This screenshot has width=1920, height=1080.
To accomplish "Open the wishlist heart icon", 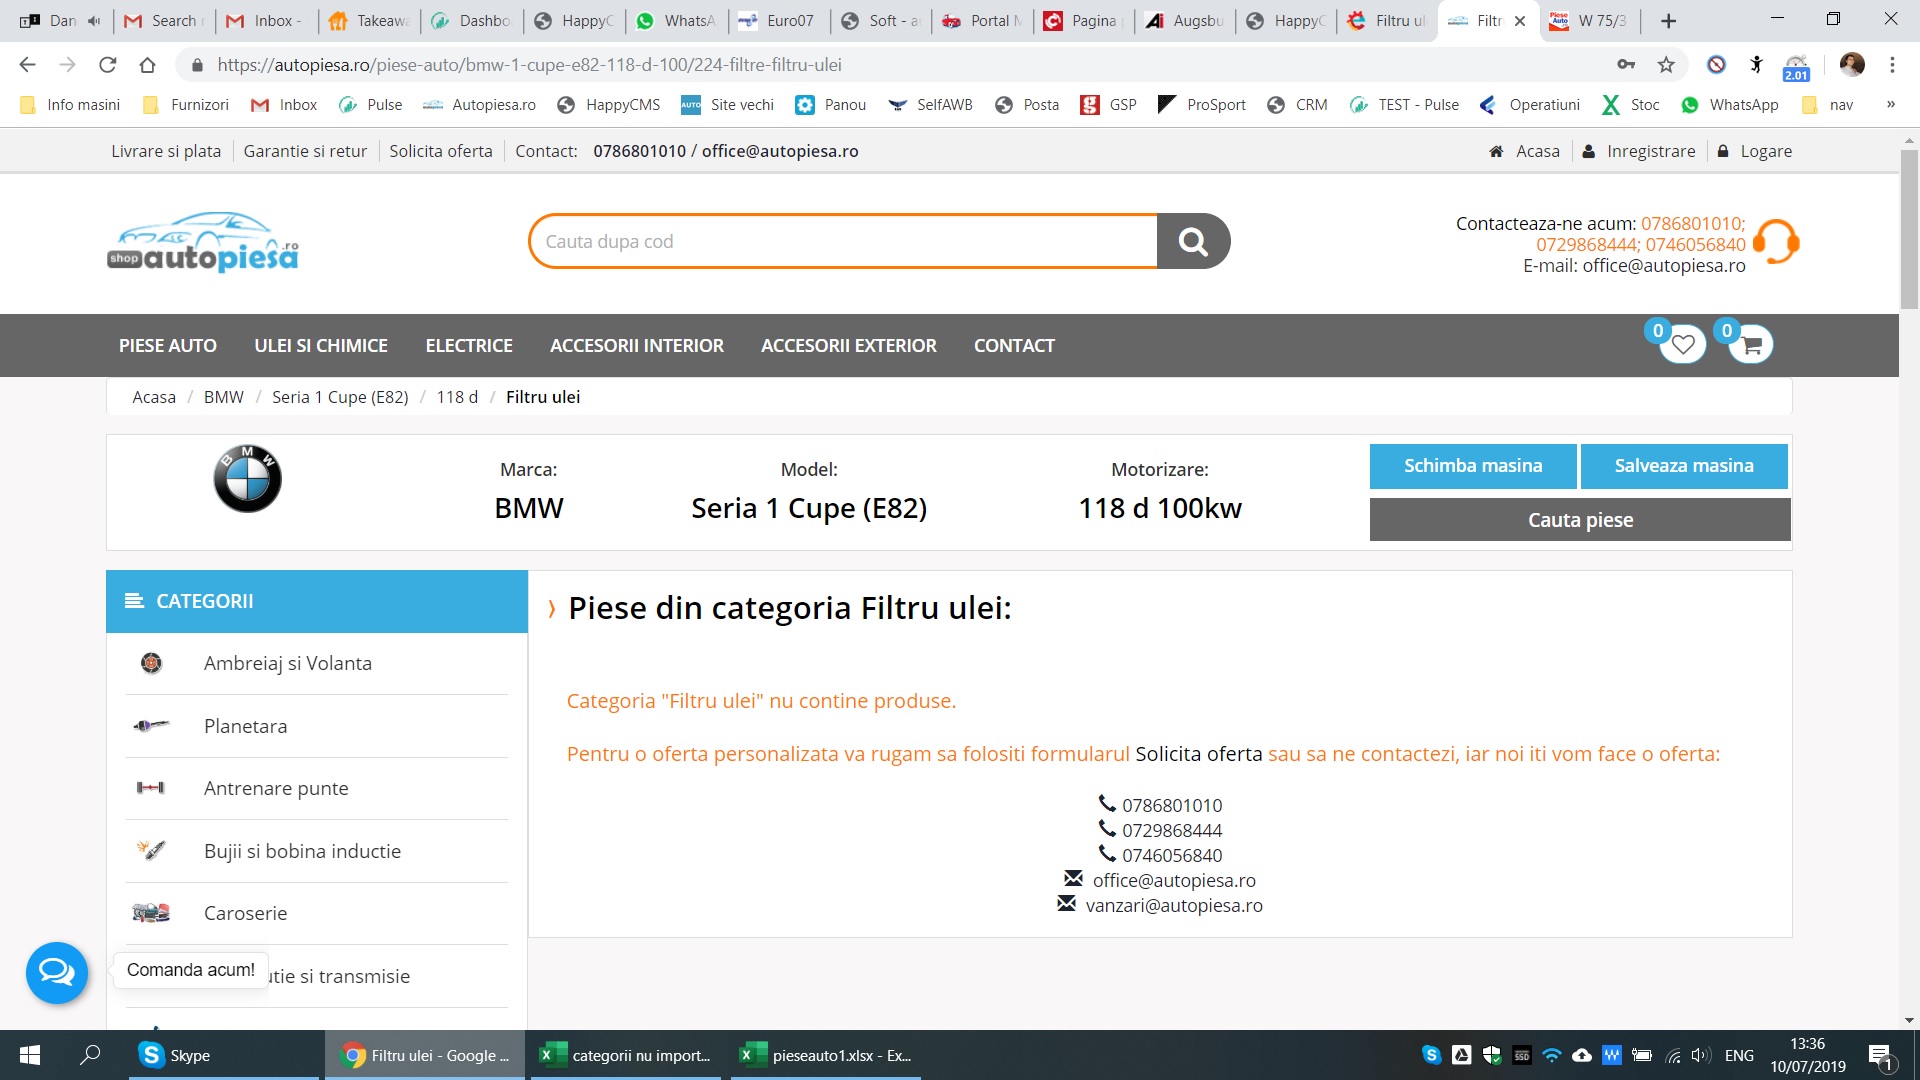I will (1683, 345).
